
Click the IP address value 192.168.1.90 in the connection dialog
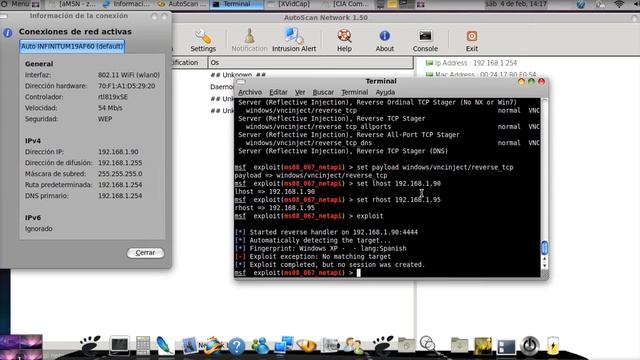118,152
